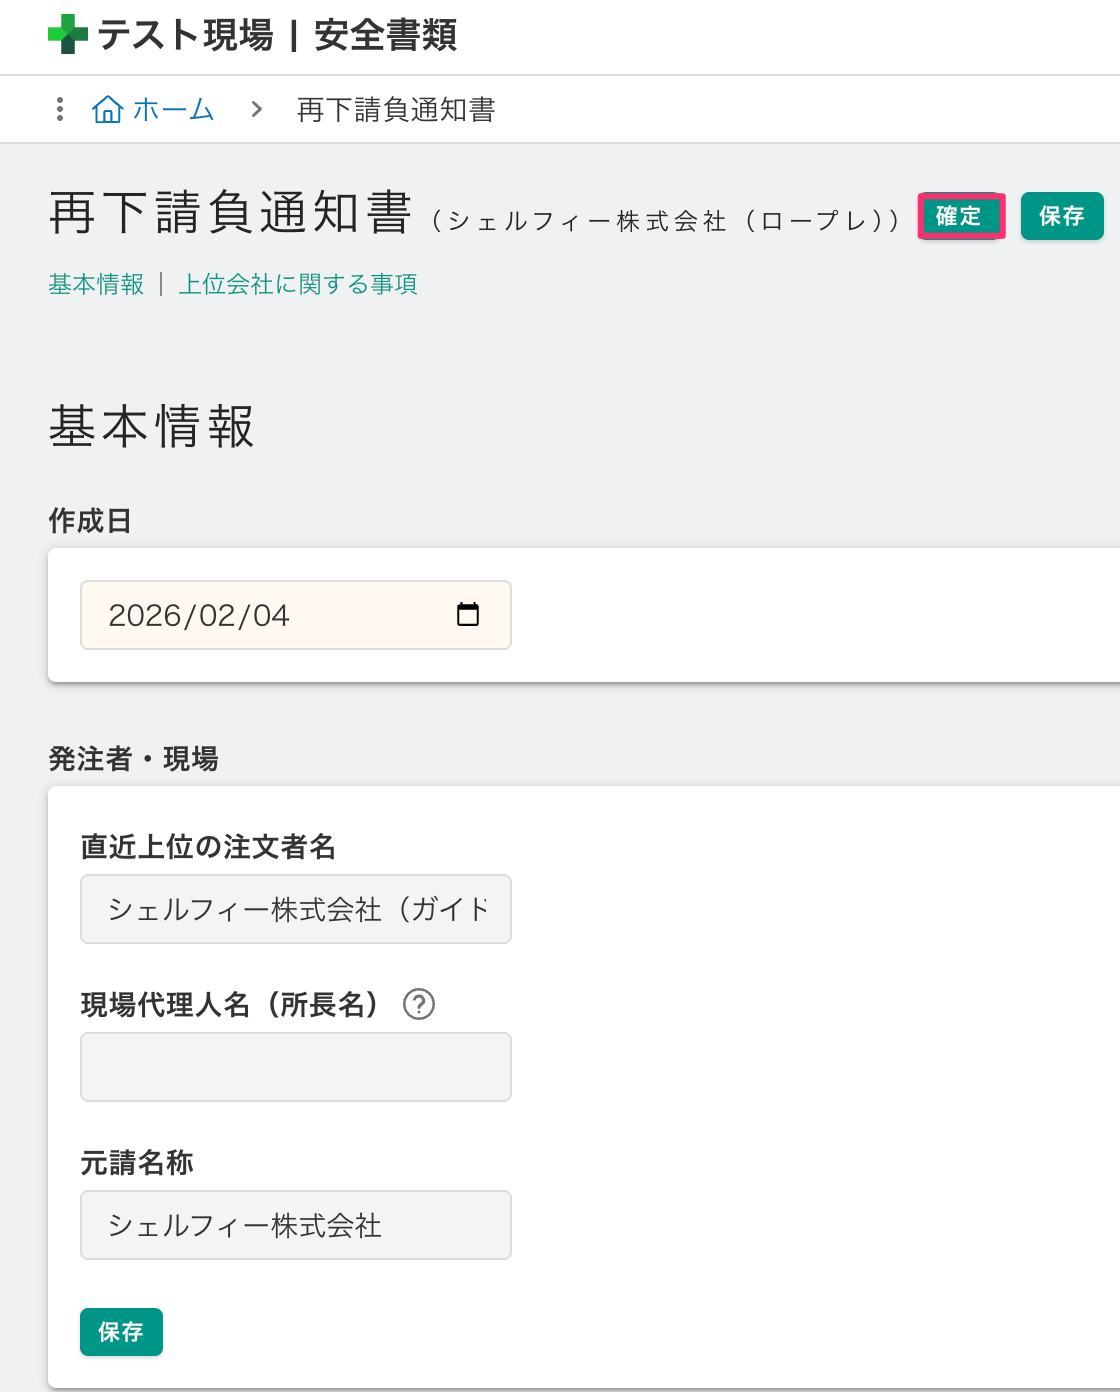
Task: Click the 直近上位の注文者名 field
Action: 296,909
